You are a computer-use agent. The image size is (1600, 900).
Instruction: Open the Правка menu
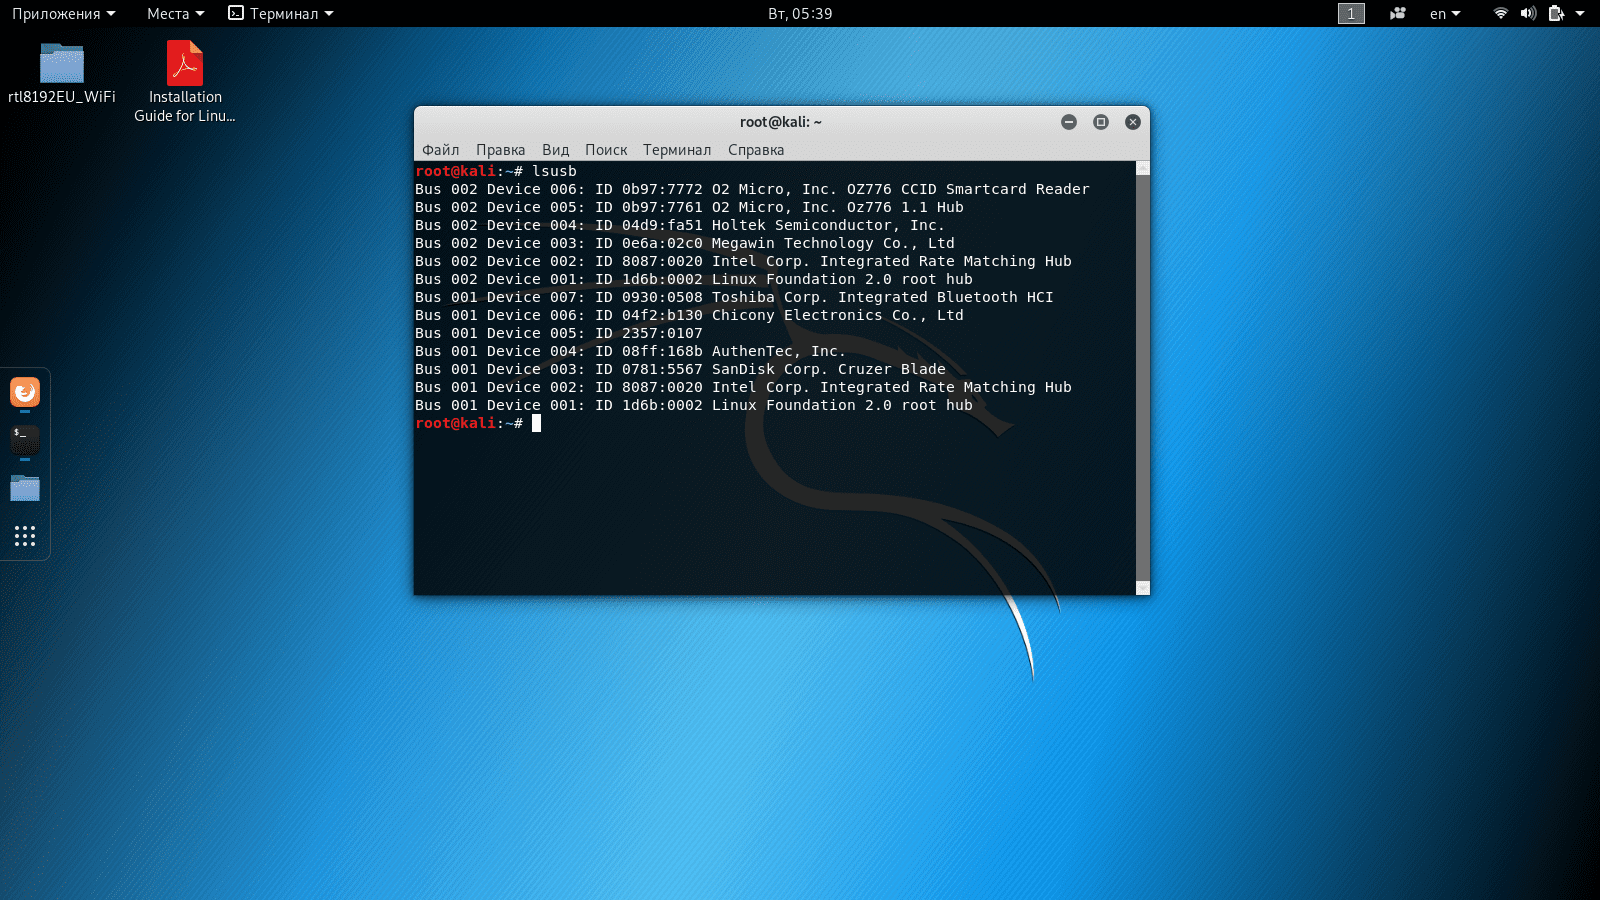click(500, 150)
